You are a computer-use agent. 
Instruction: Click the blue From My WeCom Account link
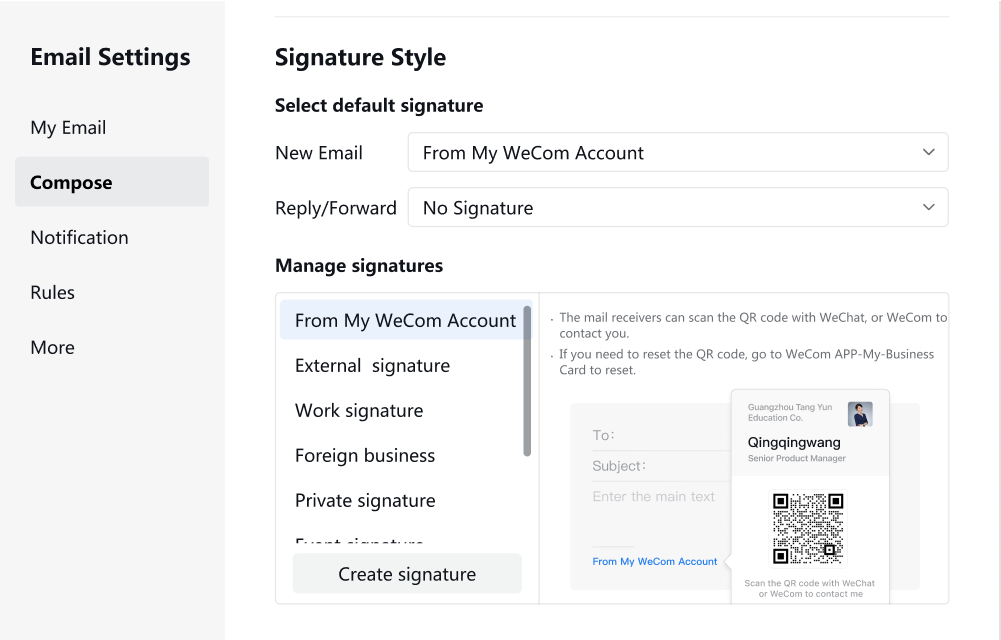pyautogui.click(x=654, y=562)
